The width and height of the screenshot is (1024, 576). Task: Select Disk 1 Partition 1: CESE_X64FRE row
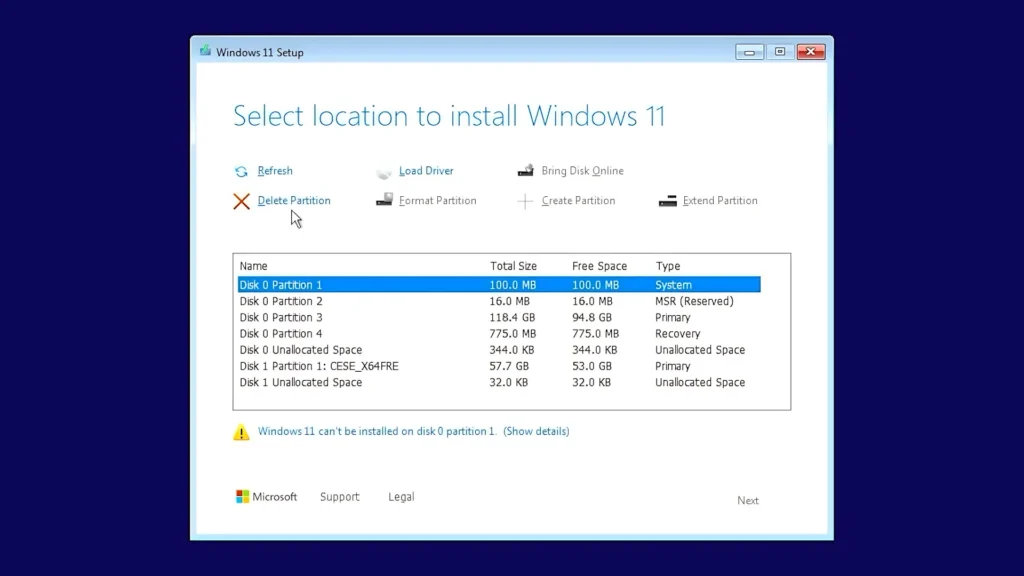pos(499,366)
